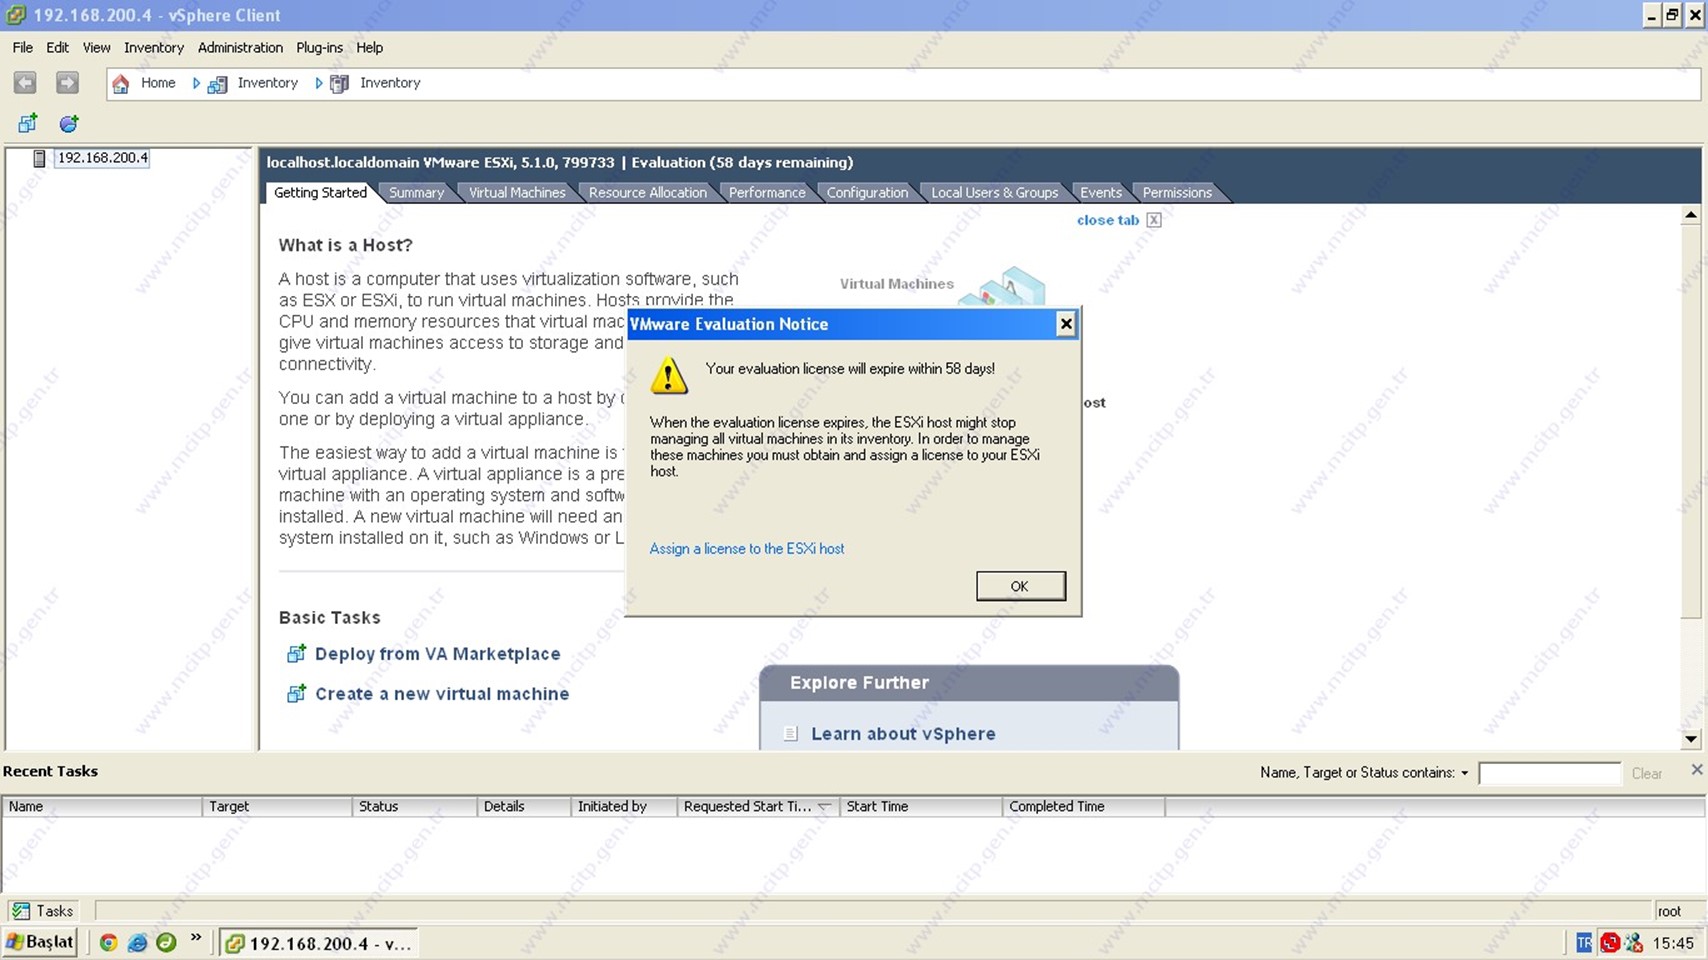Open Name, Target or Status contains dropdown

click(1465, 773)
